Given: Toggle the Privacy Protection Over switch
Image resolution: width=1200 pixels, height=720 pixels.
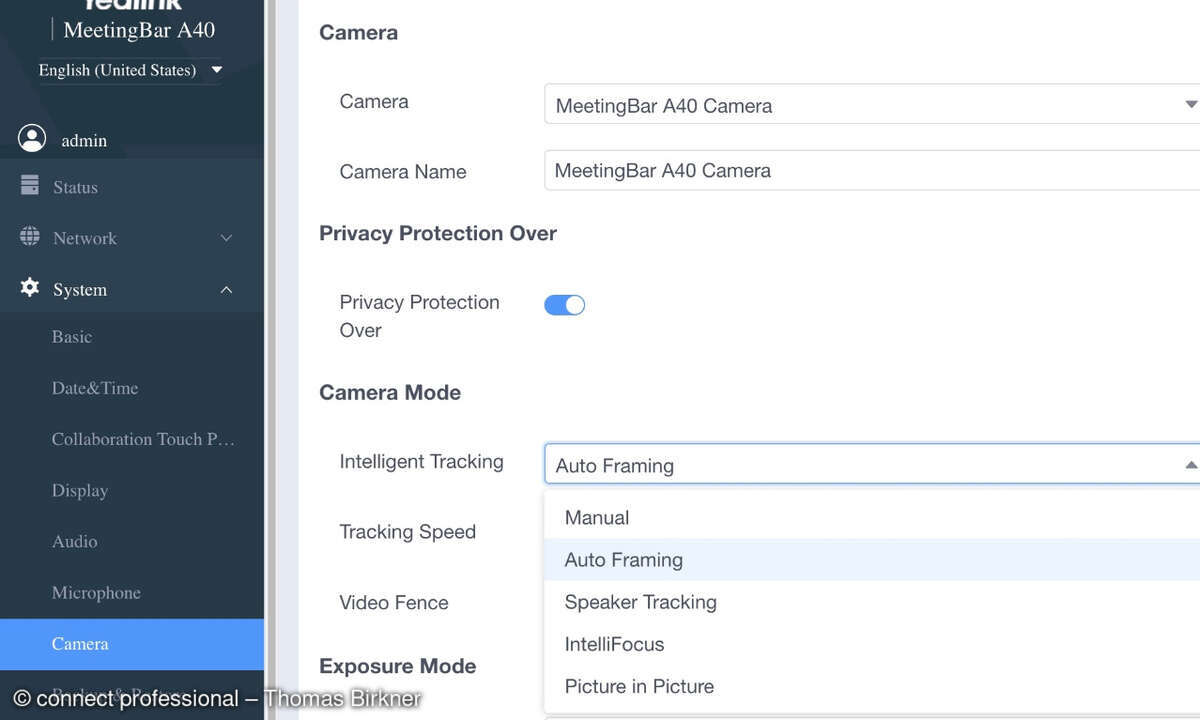Looking at the screenshot, I should [564, 305].
